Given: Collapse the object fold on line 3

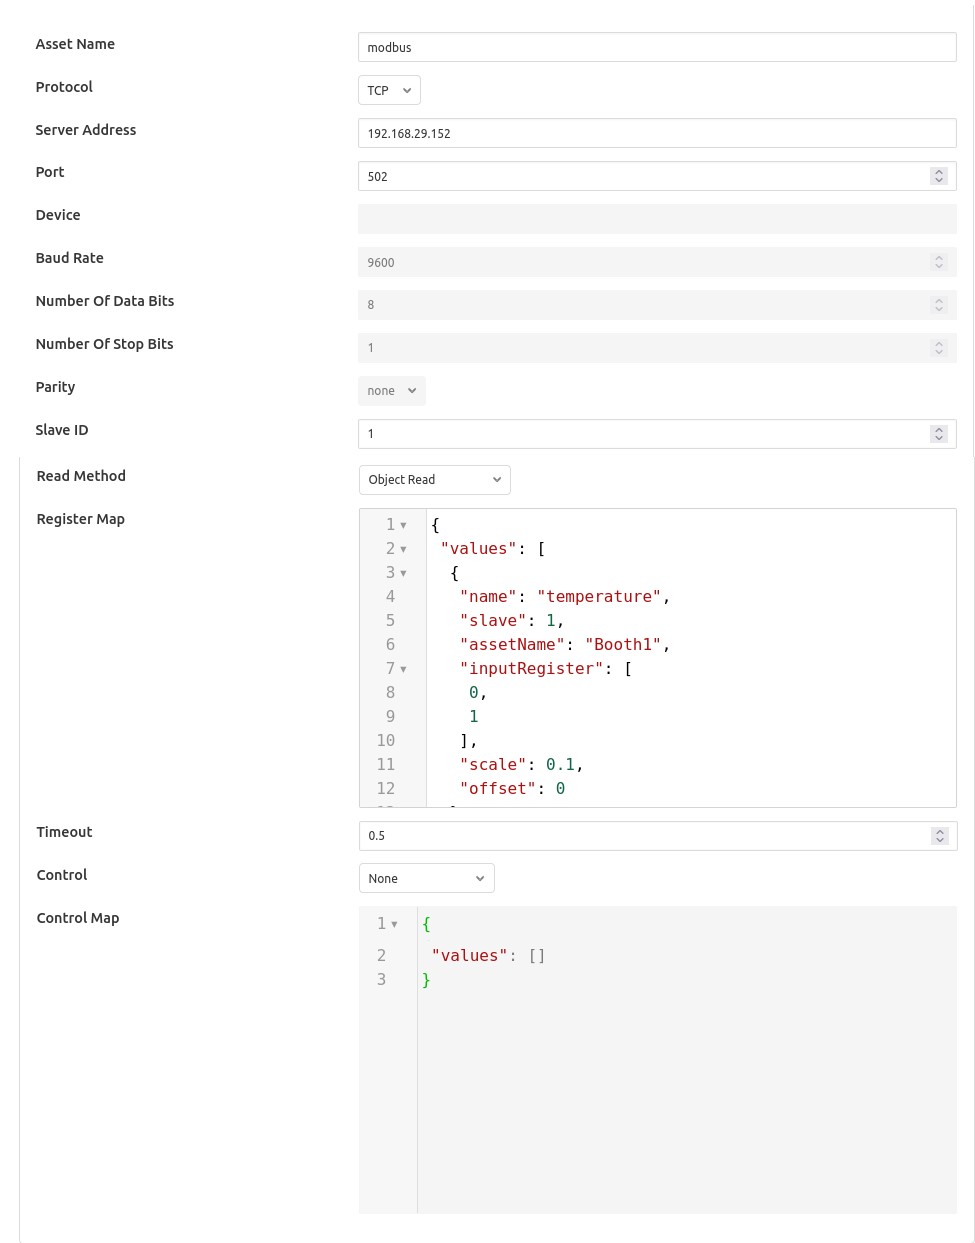Looking at the screenshot, I should tap(403, 573).
